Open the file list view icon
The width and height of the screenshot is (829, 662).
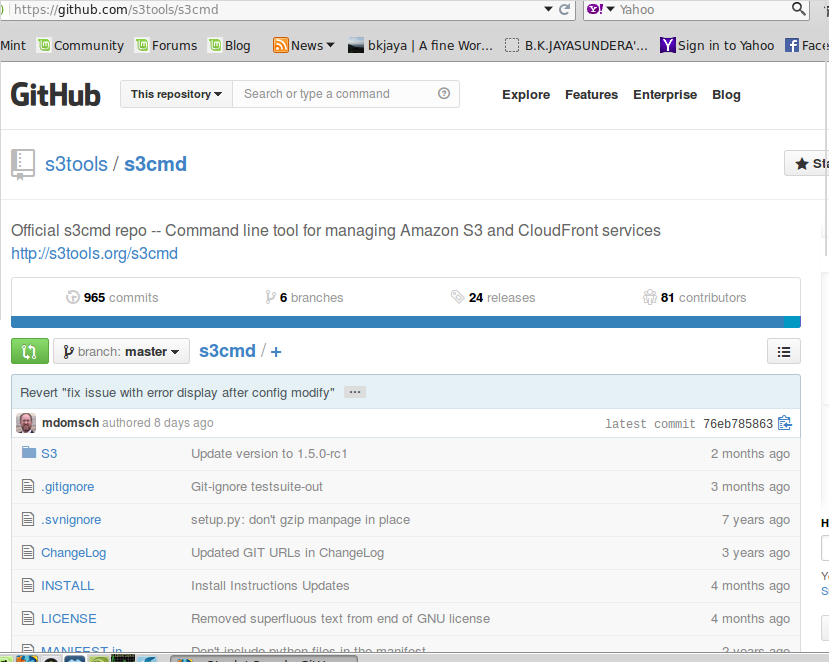[x=784, y=352]
